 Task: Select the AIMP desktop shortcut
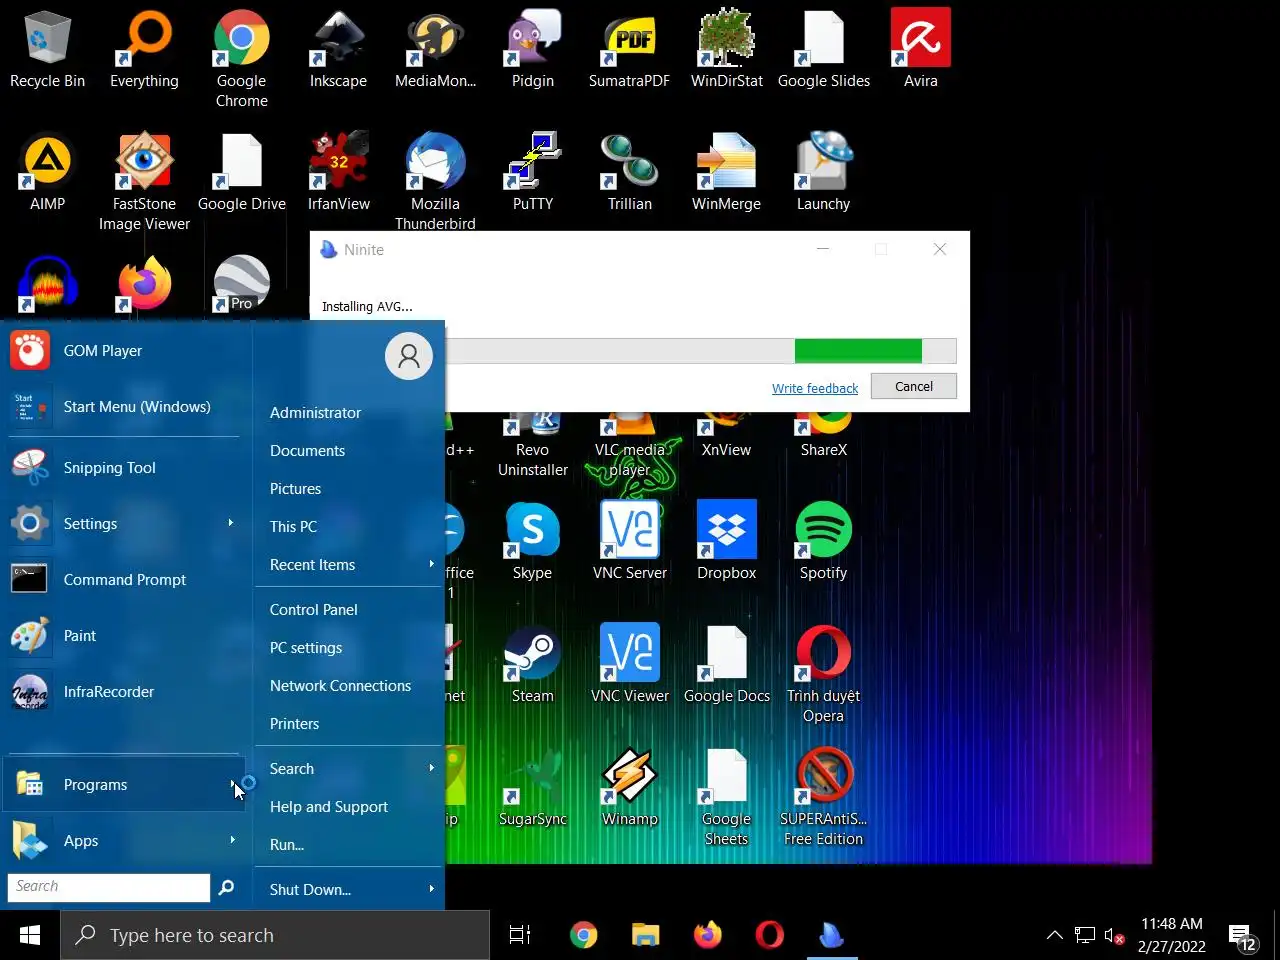pyautogui.click(x=47, y=172)
